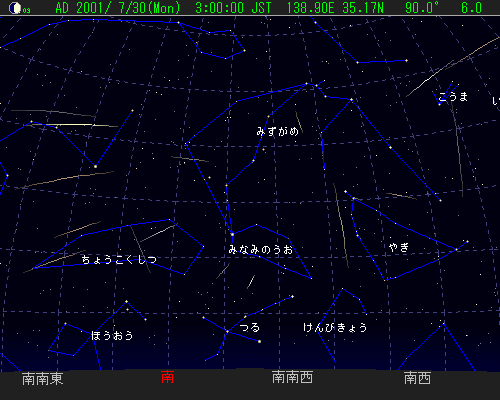Click the red 南 direction marker
The height and width of the screenshot is (400, 500).
pyautogui.click(x=167, y=377)
